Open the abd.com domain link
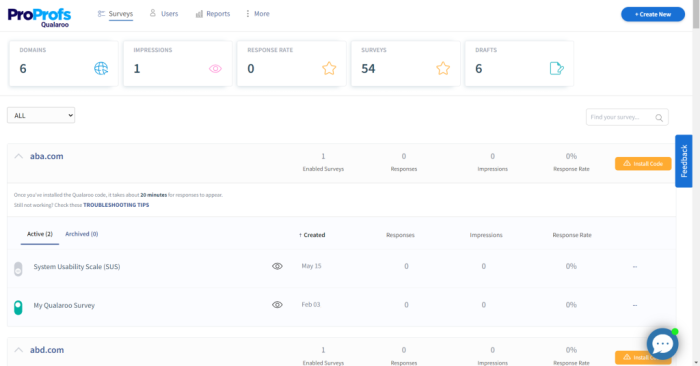 pyautogui.click(x=47, y=350)
